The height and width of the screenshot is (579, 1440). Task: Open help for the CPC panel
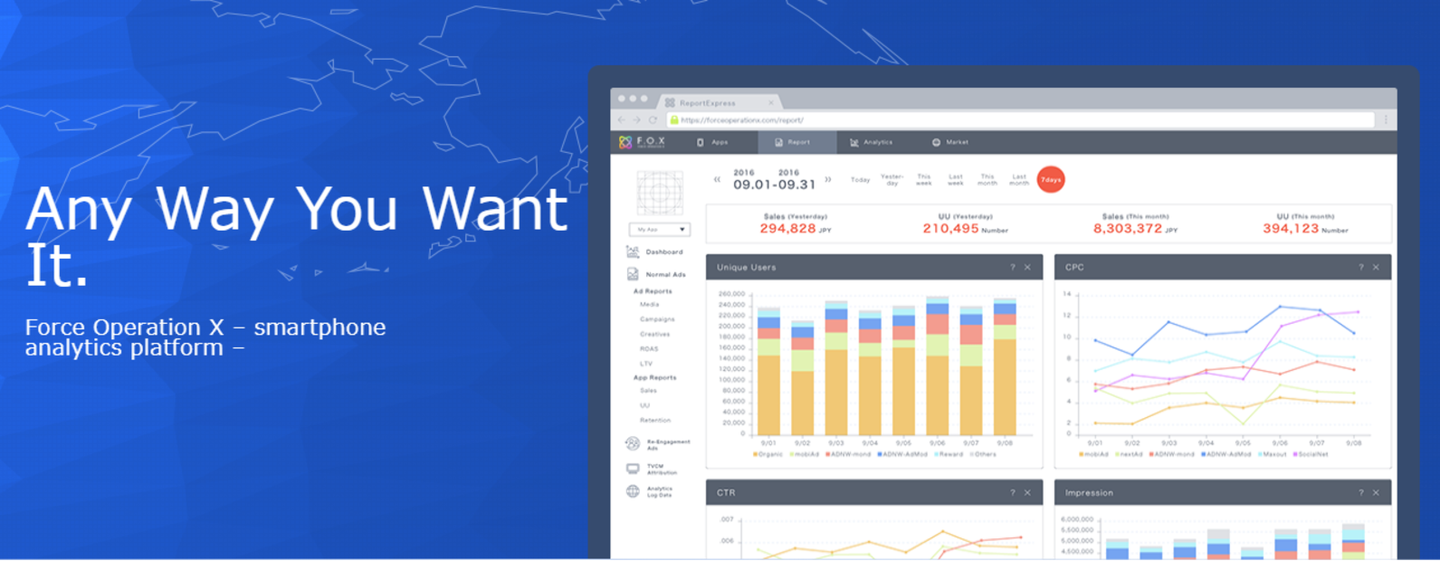click(1360, 267)
